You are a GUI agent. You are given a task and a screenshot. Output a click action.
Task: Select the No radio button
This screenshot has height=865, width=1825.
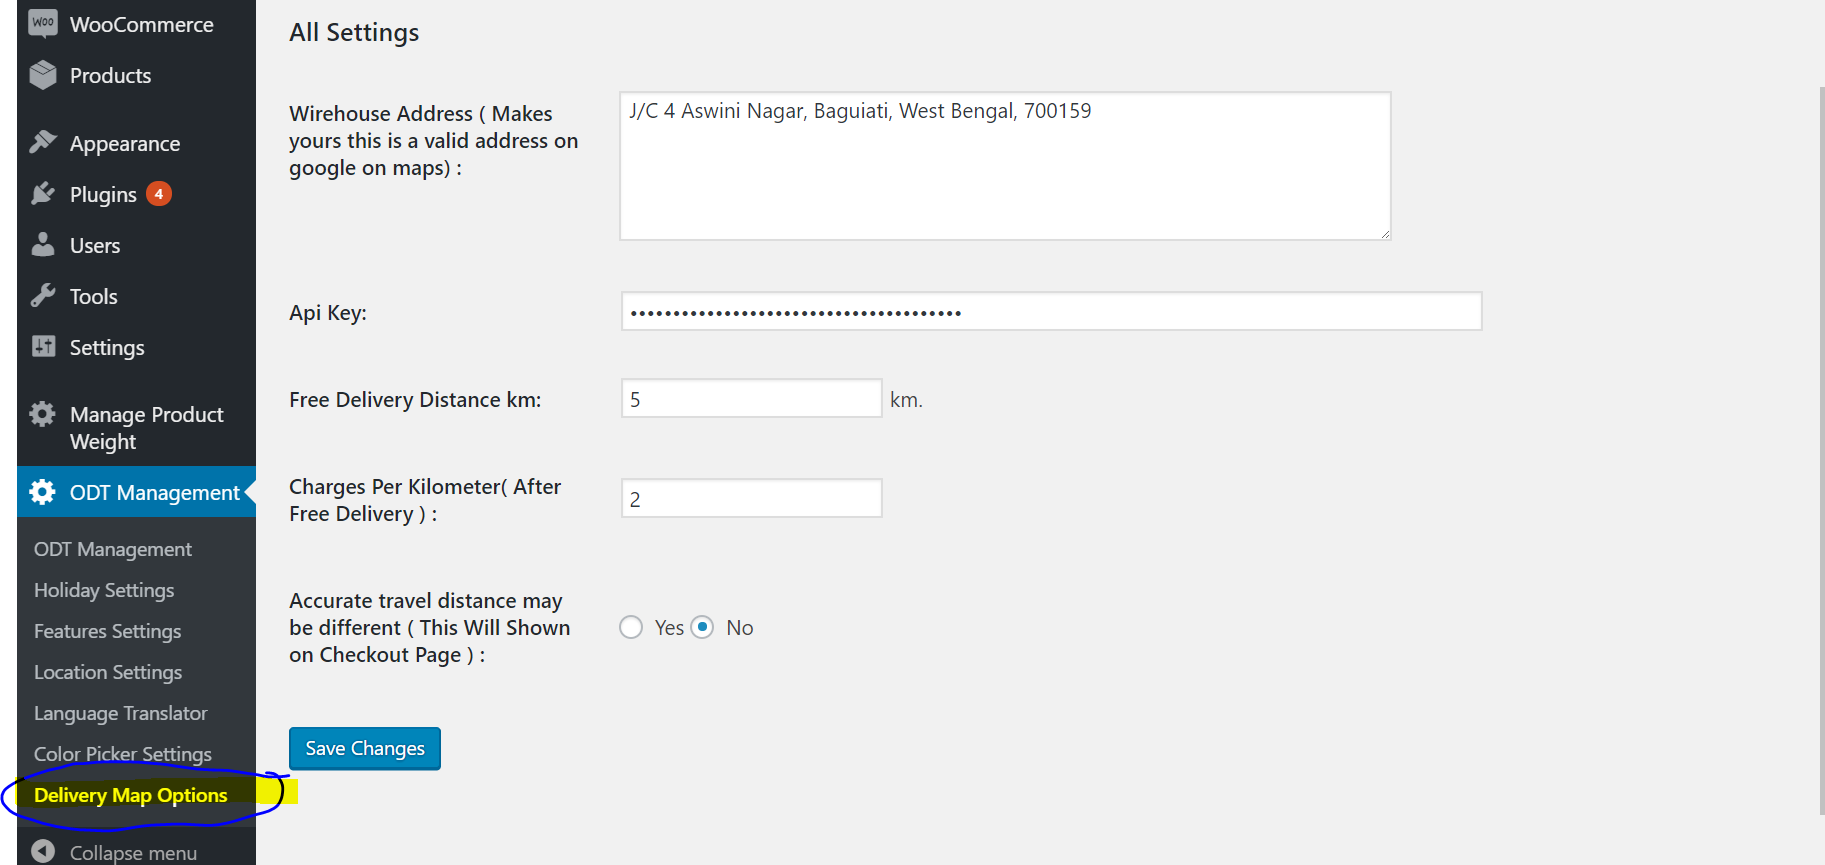click(x=703, y=627)
